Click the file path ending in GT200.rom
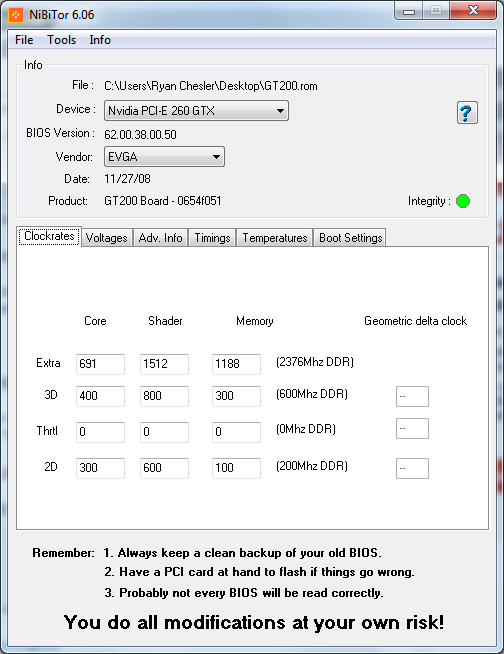Screen dimensions: 504x654 pos(211,86)
